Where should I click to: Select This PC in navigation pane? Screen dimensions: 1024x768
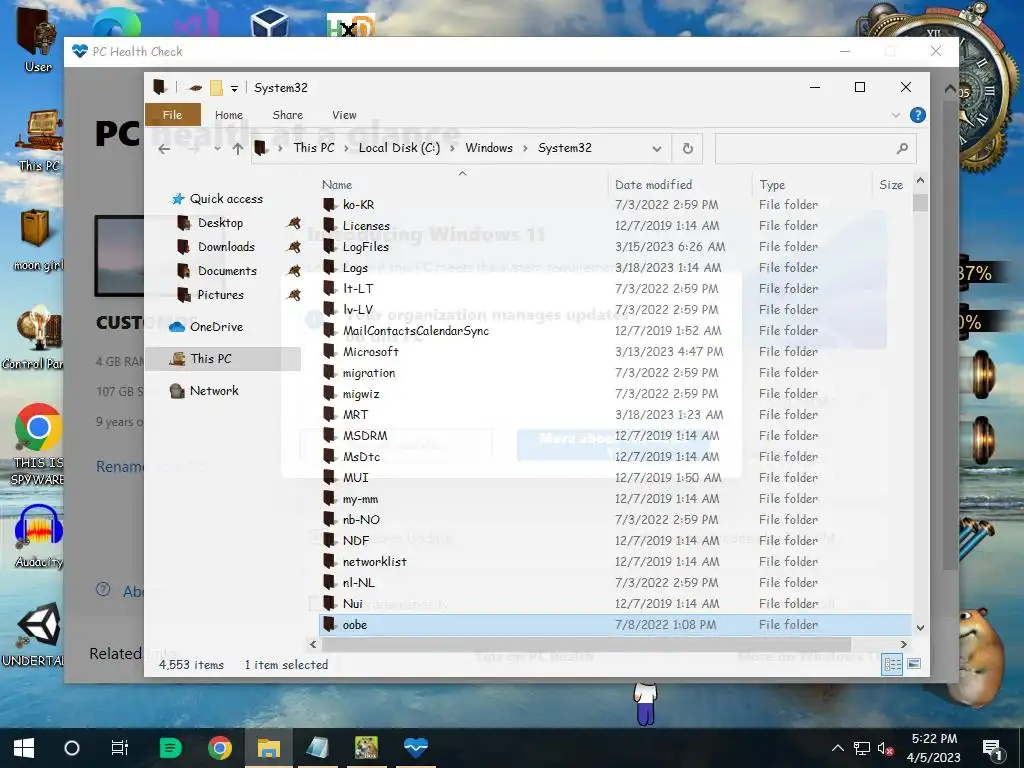pos(210,359)
